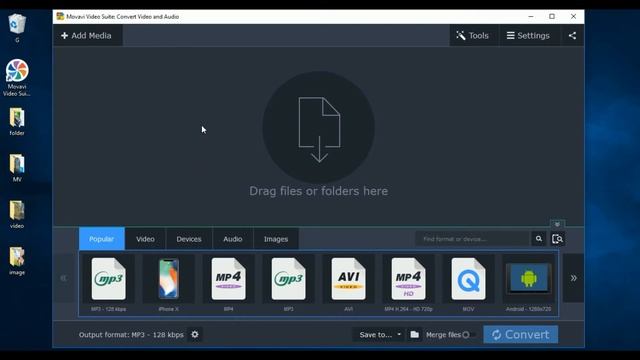
Task: Open the Tools menu
Action: [473, 36]
